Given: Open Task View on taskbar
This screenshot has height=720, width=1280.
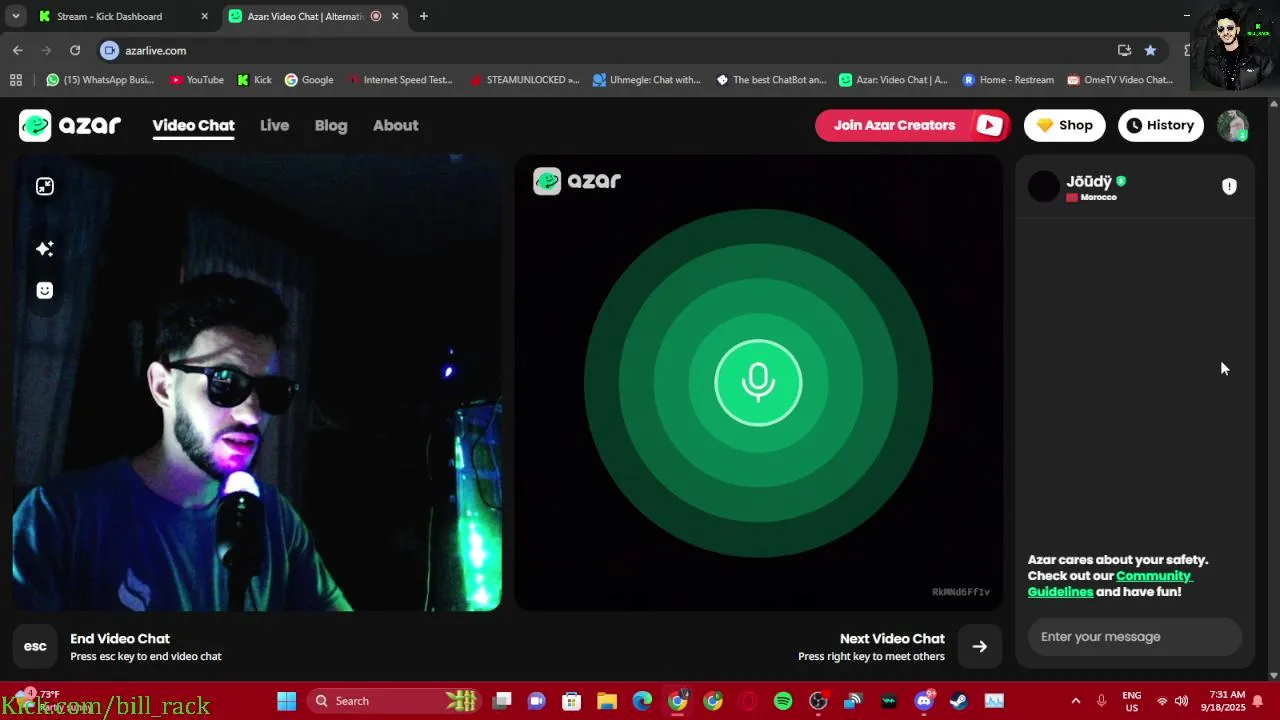Looking at the screenshot, I should pyautogui.click(x=502, y=701).
